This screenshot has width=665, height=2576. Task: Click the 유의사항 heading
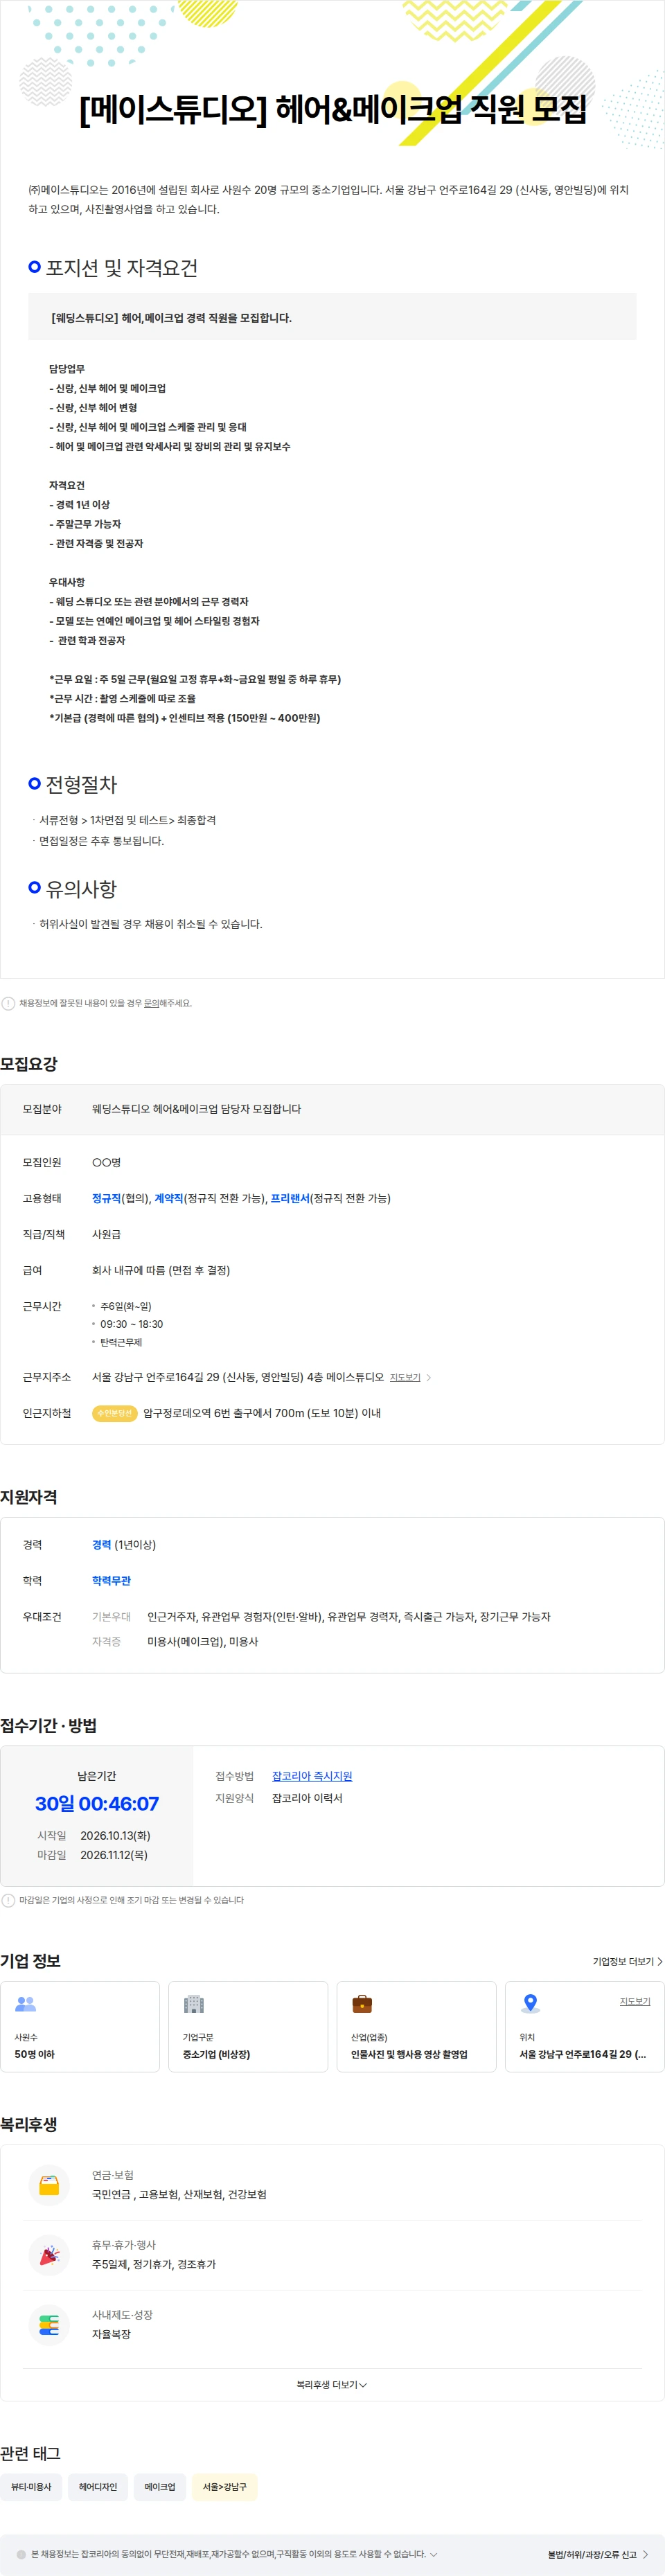81,889
